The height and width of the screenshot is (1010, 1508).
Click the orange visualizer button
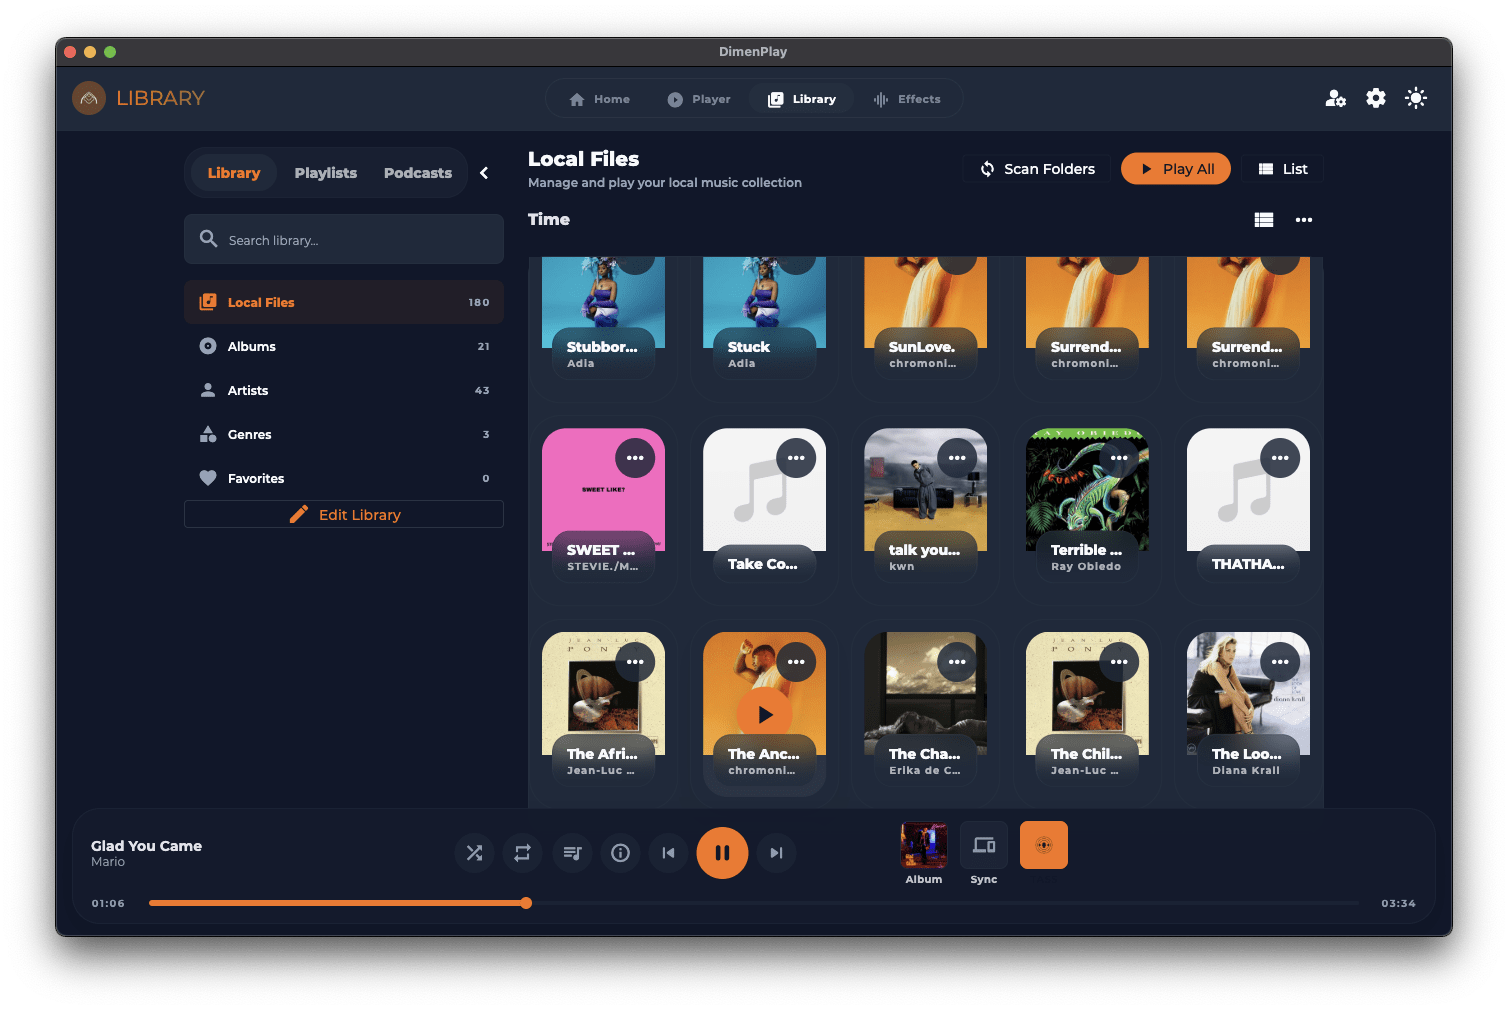tap(1043, 845)
